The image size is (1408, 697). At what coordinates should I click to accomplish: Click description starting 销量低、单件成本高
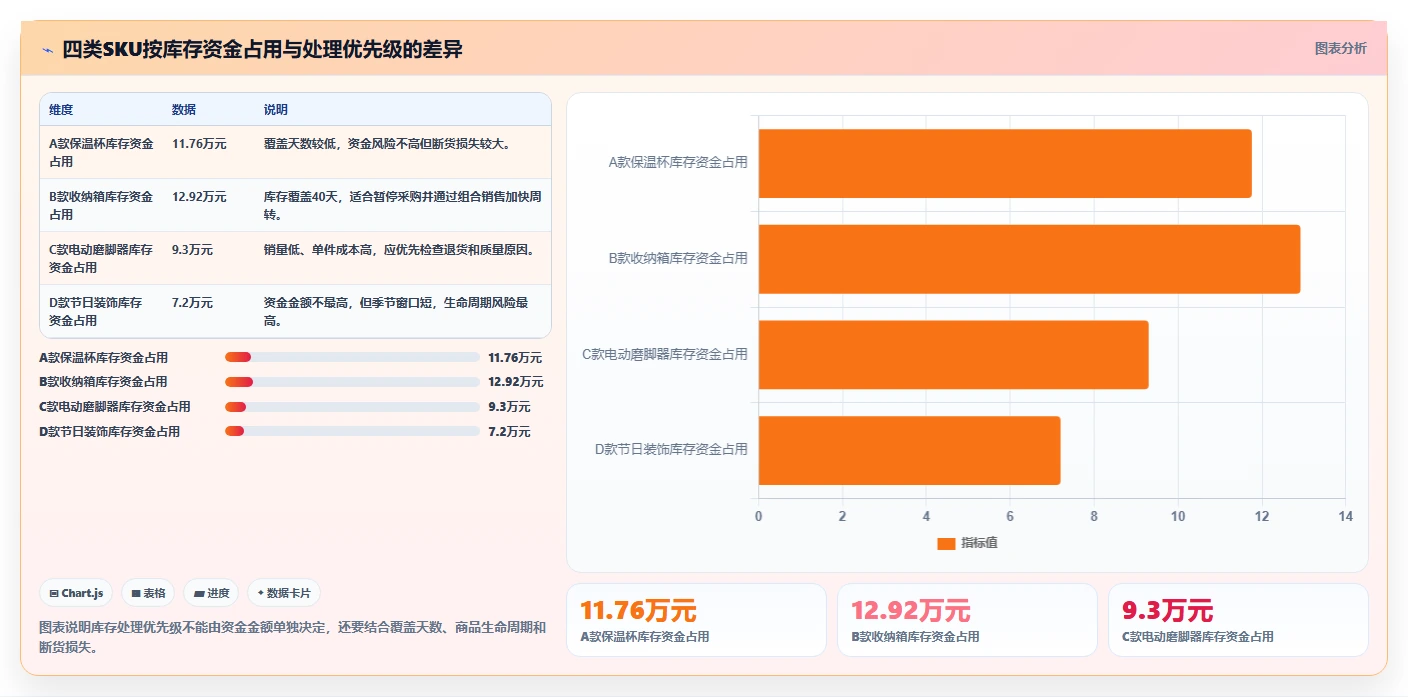point(403,250)
